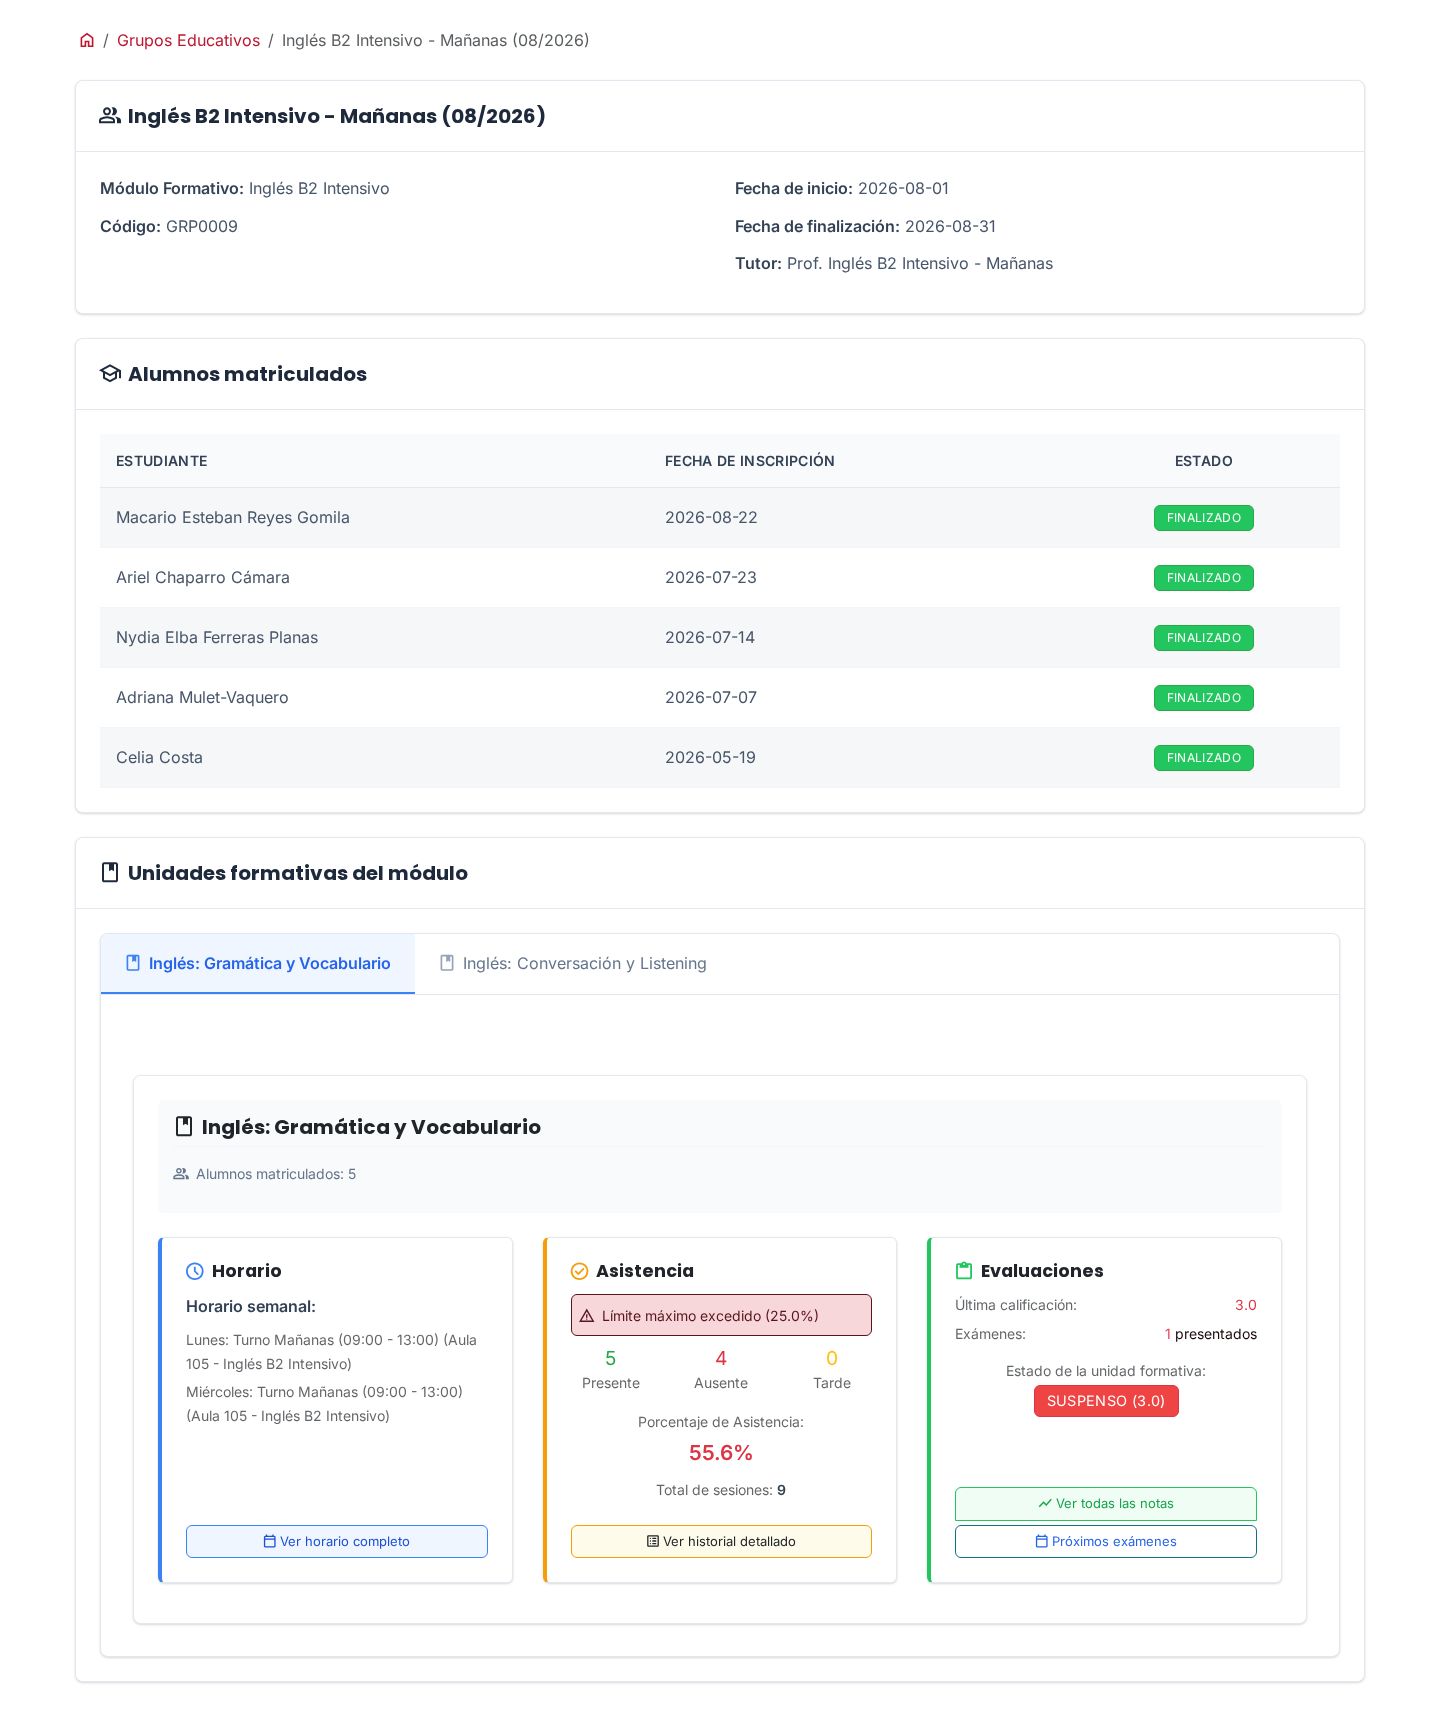Click FINALIZADO badge for Ariel Chaparro Cámara

pyautogui.click(x=1204, y=578)
